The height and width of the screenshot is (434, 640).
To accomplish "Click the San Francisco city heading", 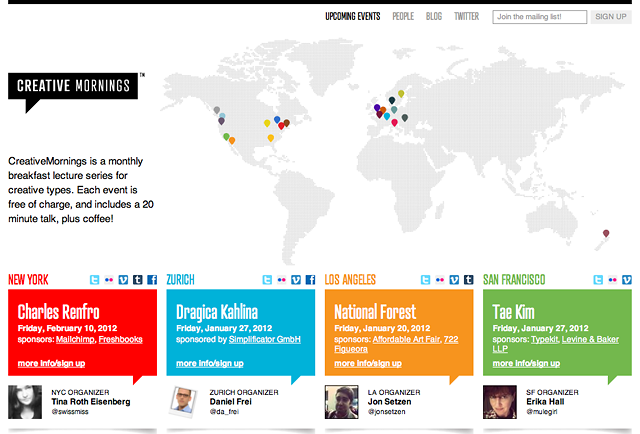I will [x=514, y=280].
